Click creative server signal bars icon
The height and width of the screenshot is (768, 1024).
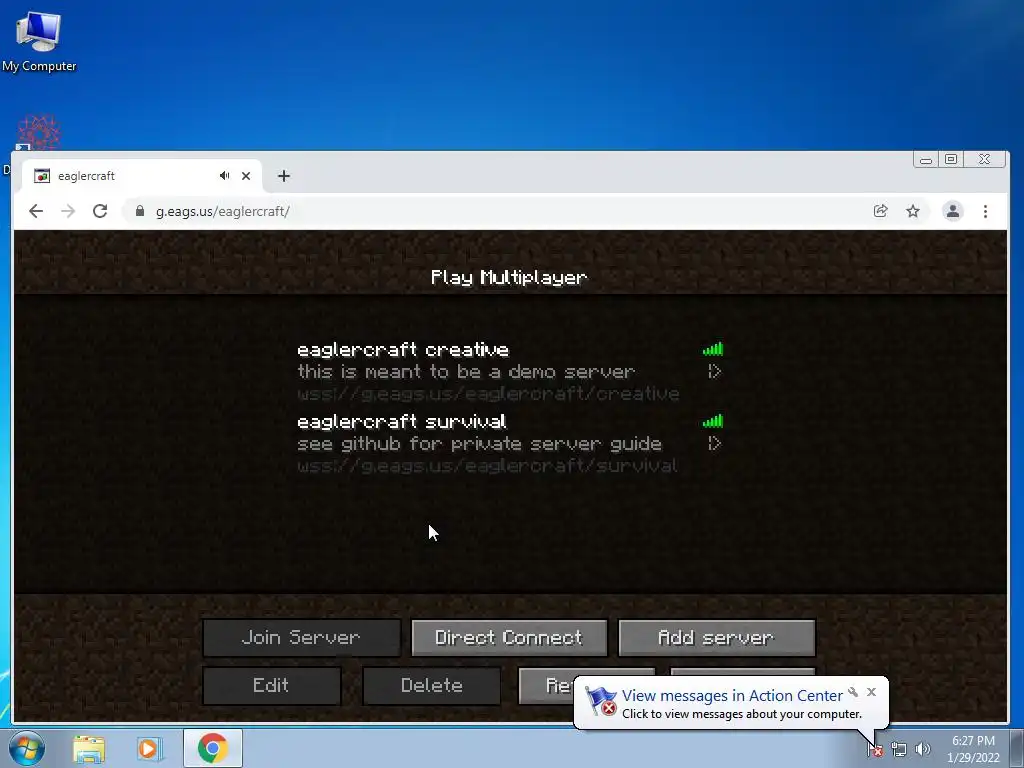tap(712, 349)
